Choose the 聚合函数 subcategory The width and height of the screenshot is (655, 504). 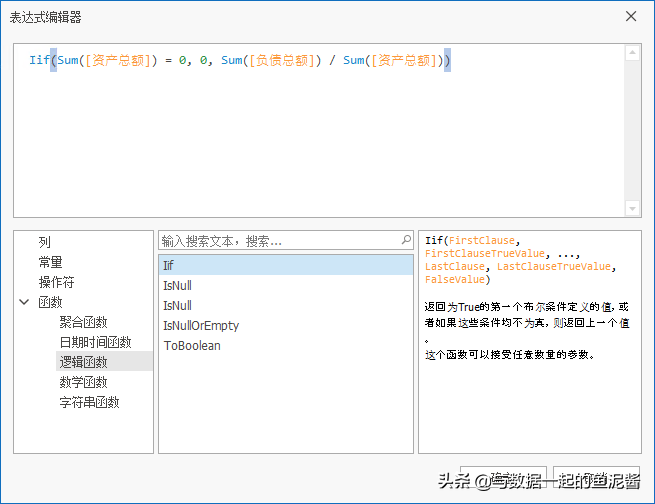point(83,322)
